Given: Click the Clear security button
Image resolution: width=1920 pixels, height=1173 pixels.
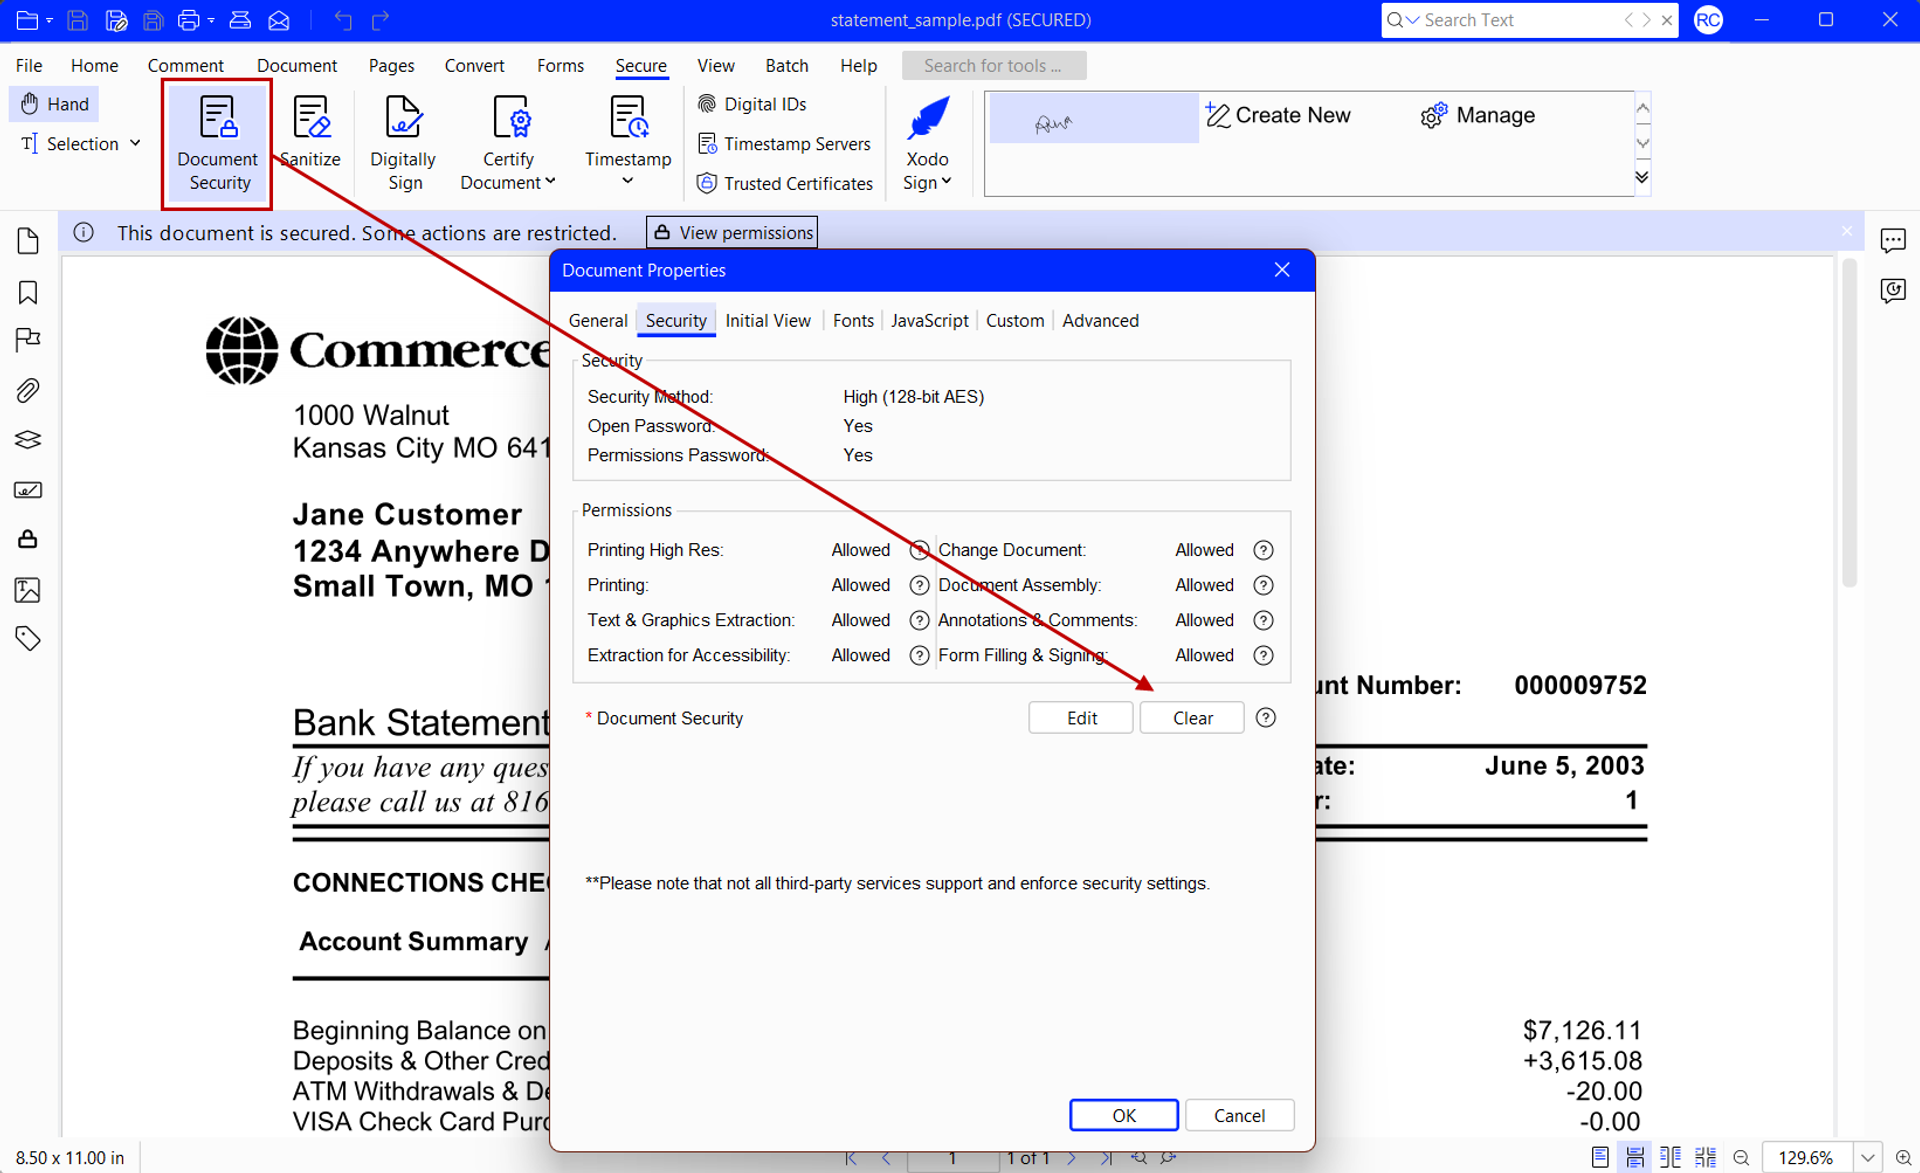Looking at the screenshot, I should point(1192,718).
